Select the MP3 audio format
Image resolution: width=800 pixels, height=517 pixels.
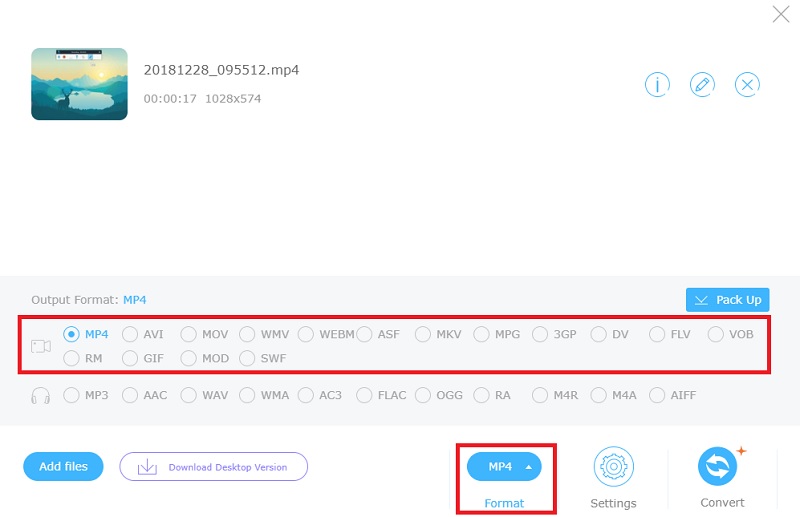point(72,395)
